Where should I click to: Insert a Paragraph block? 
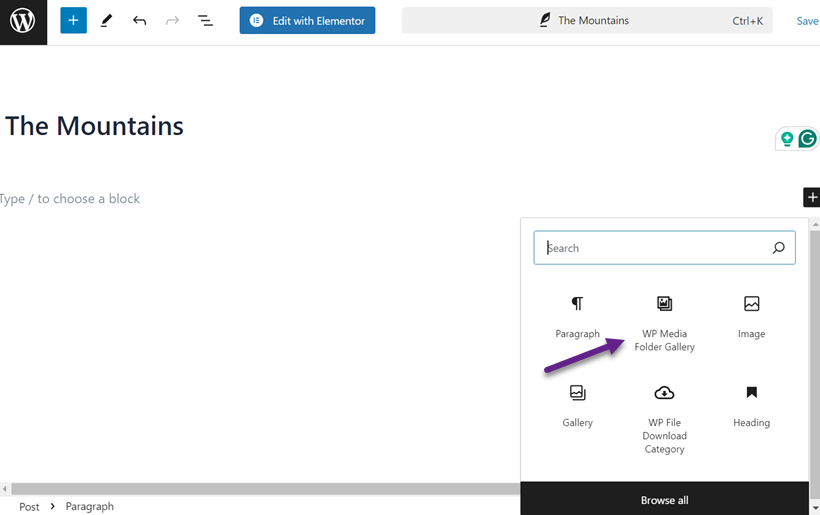pos(577,317)
